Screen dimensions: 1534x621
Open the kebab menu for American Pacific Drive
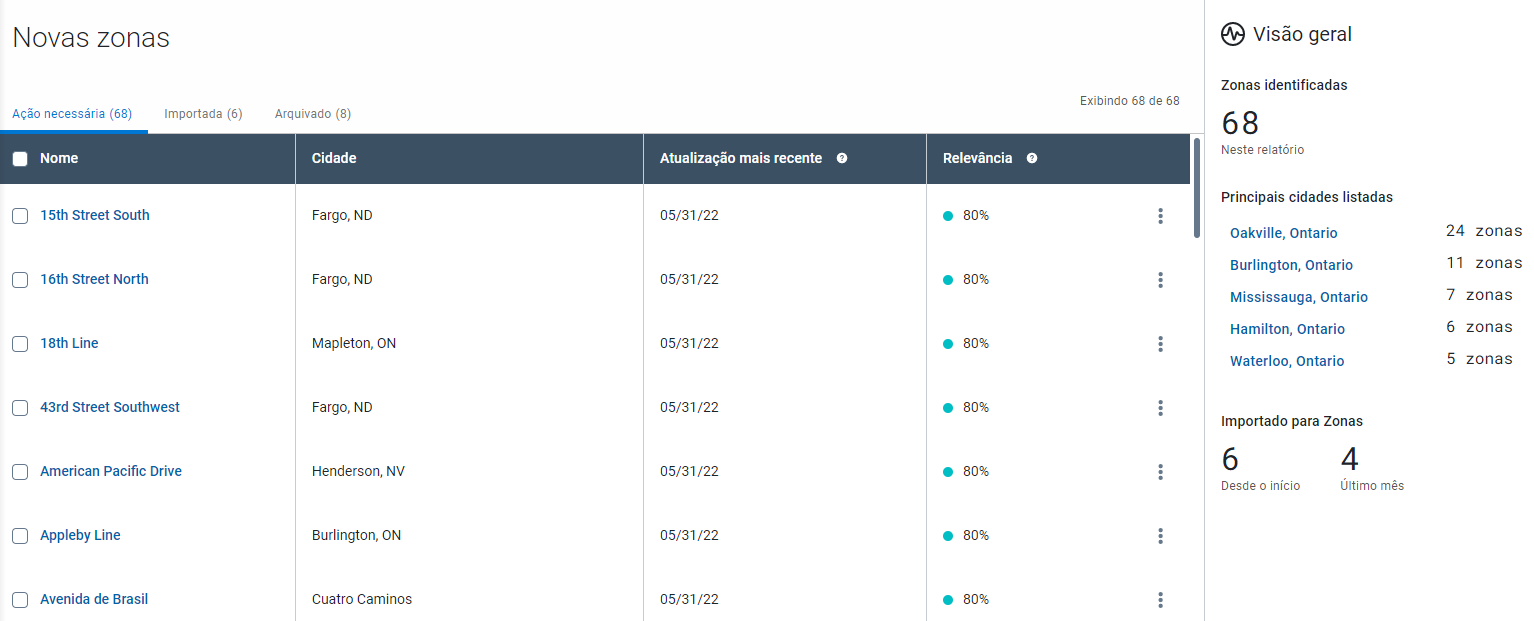coord(1160,471)
